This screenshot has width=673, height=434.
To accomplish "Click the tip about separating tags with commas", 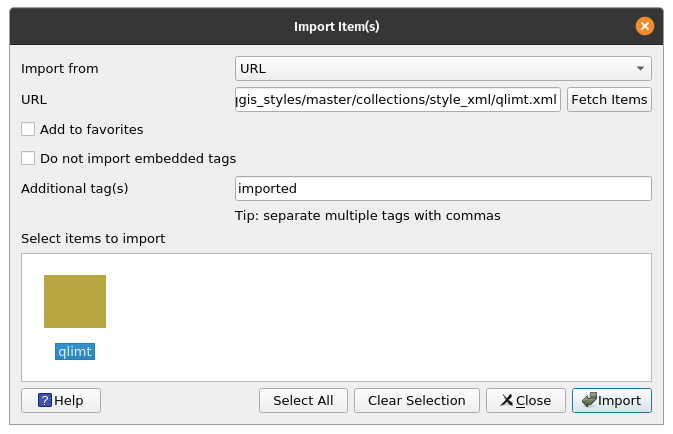I will coord(368,215).
